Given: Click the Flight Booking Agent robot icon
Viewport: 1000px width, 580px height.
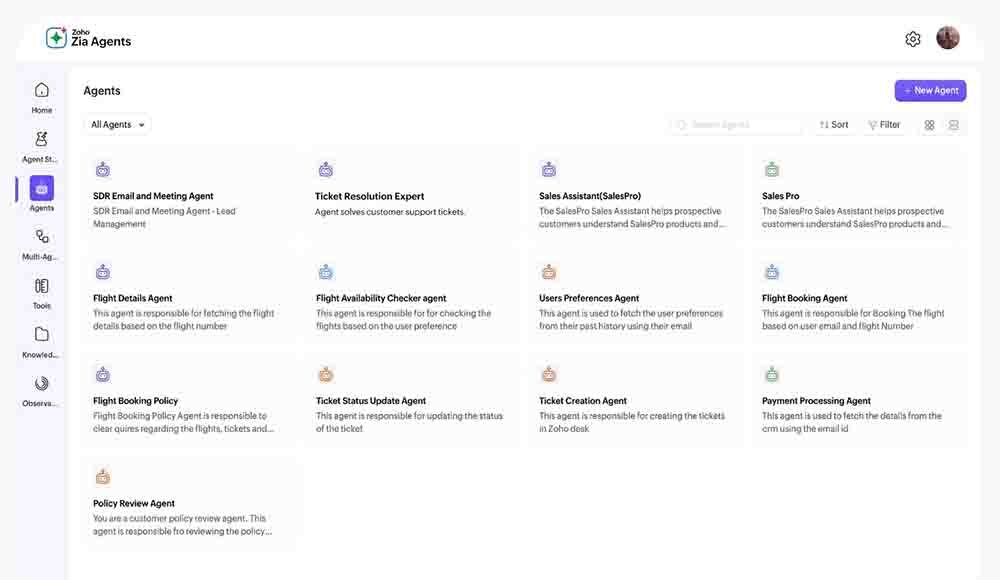Looking at the screenshot, I should click(x=772, y=272).
